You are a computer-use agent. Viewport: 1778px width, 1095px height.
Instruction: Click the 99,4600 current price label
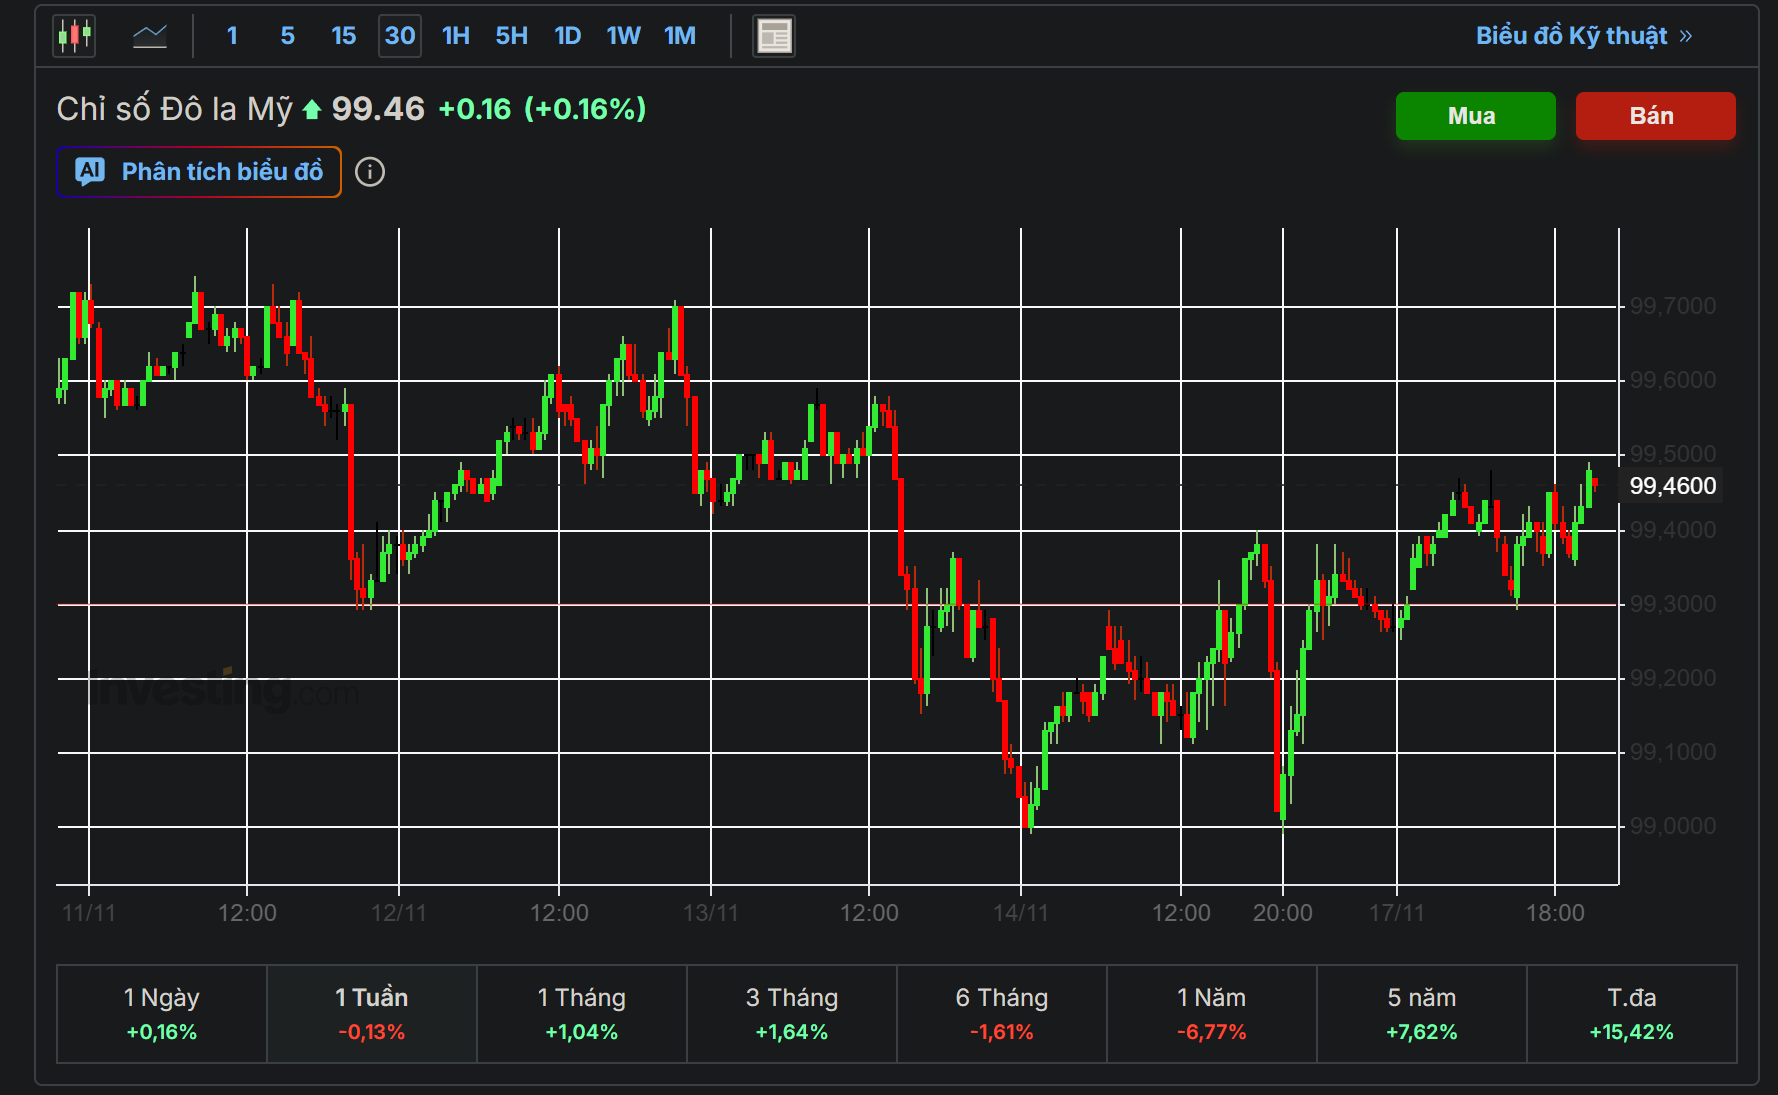click(1672, 486)
